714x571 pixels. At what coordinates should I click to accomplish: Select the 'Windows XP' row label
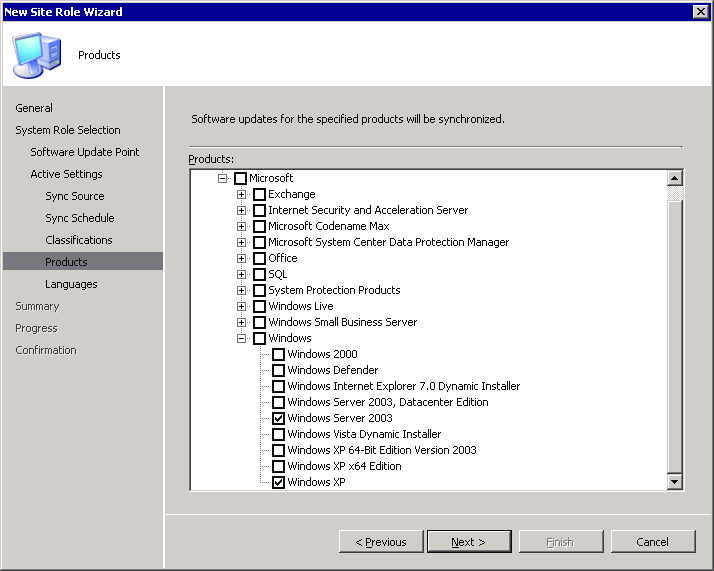(316, 482)
